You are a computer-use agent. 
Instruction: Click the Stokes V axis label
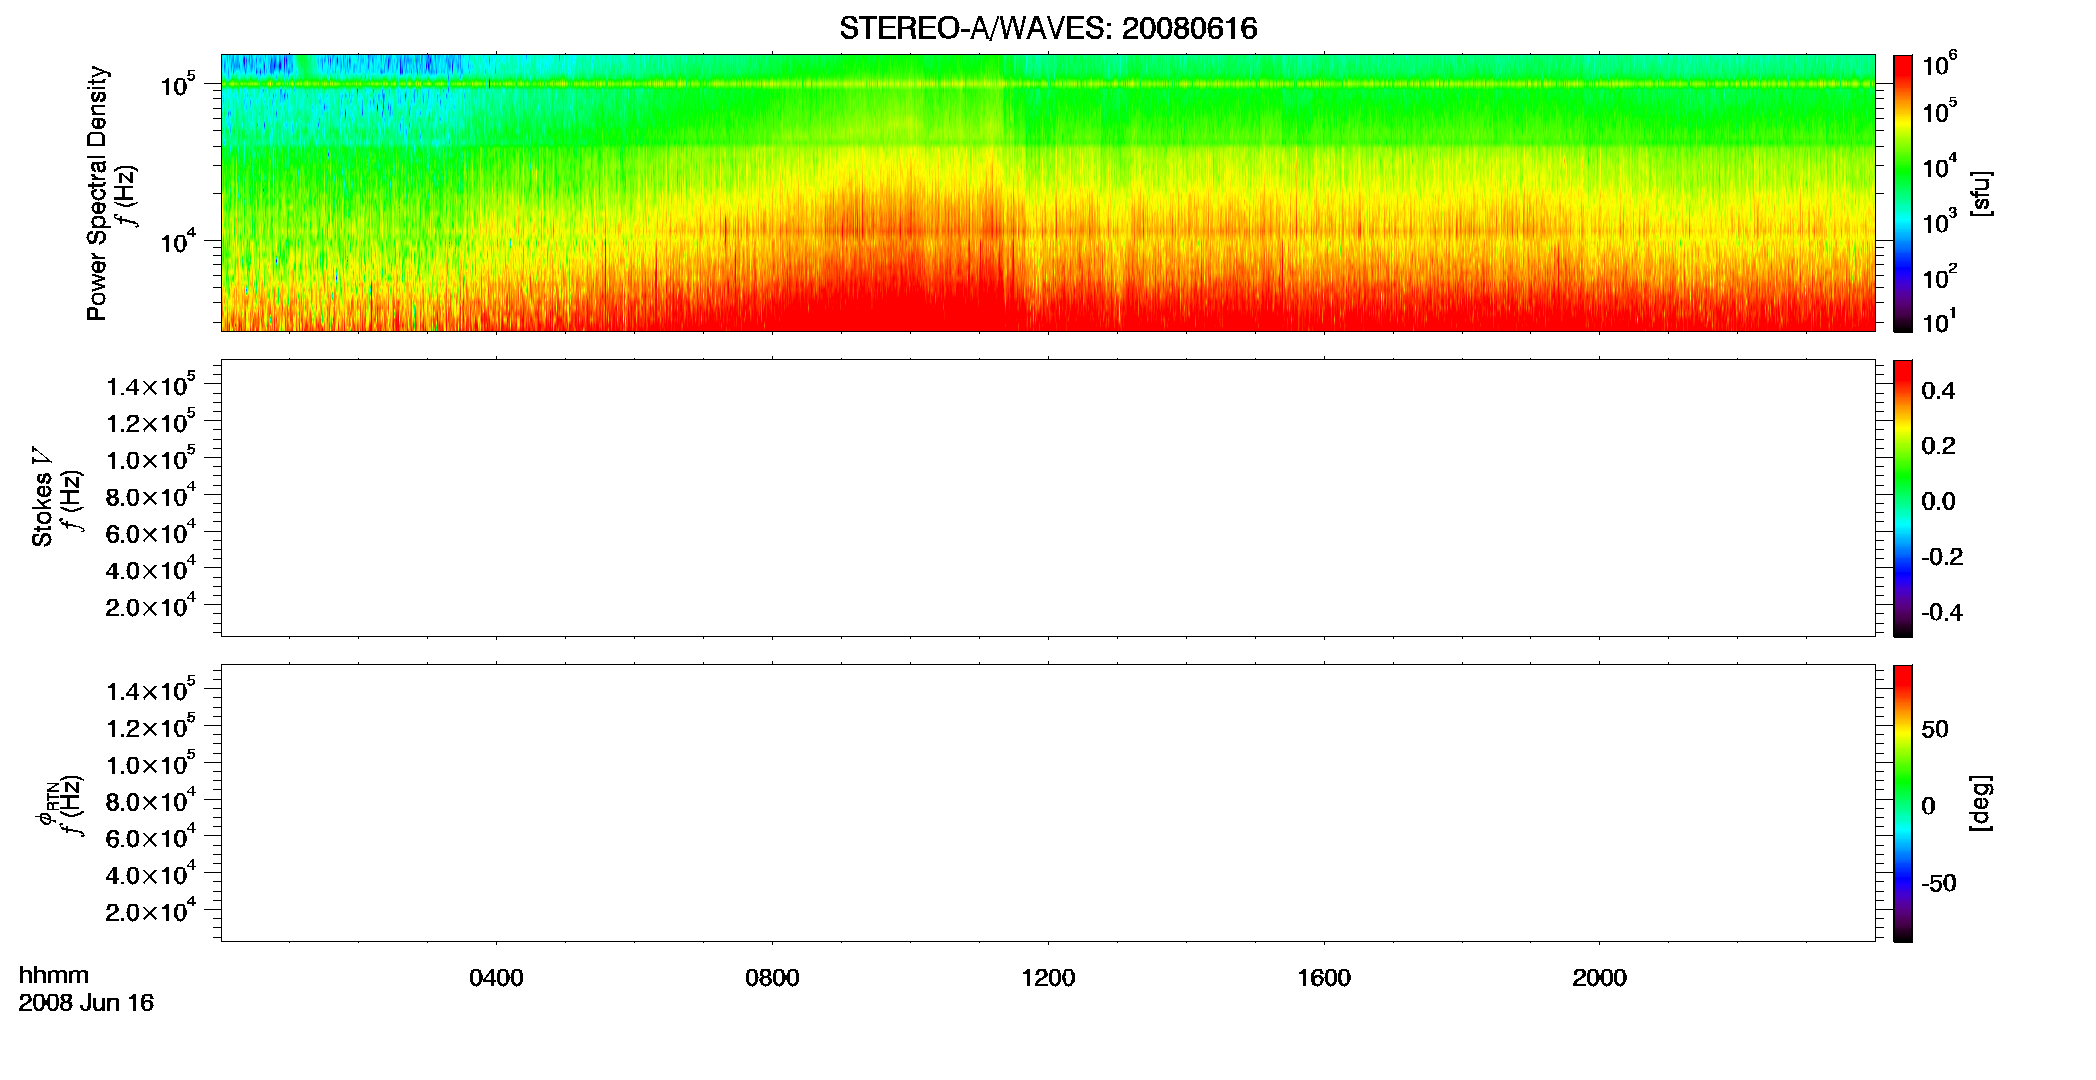pos(42,498)
